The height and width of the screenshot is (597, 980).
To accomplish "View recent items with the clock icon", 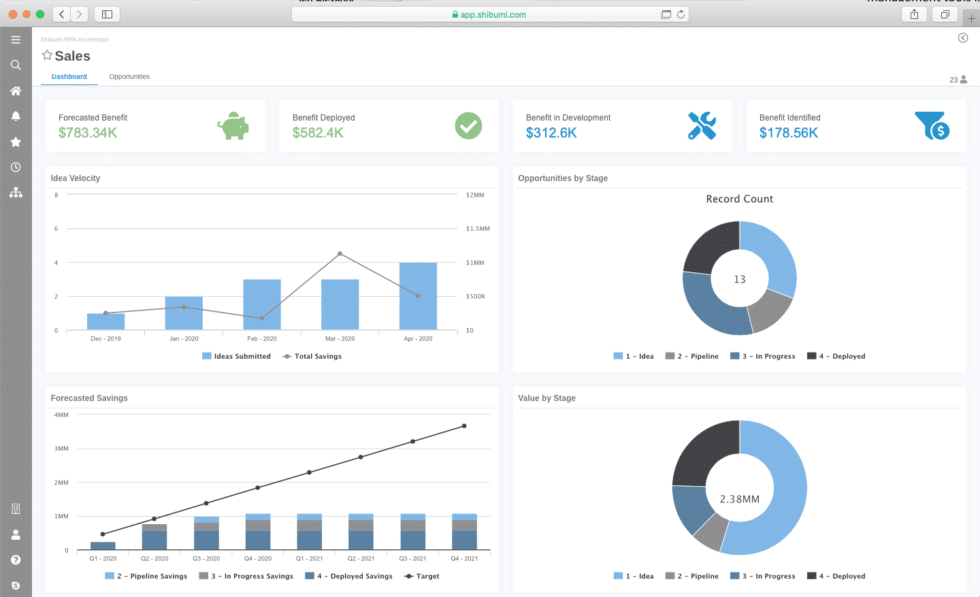I will pyautogui.click(x=15, y=166).
